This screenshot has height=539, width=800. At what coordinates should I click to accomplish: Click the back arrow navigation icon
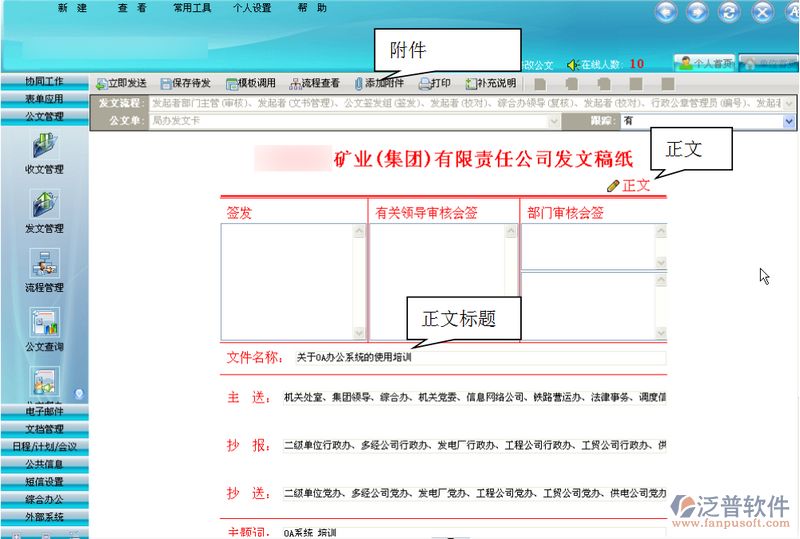pos(666,11)
